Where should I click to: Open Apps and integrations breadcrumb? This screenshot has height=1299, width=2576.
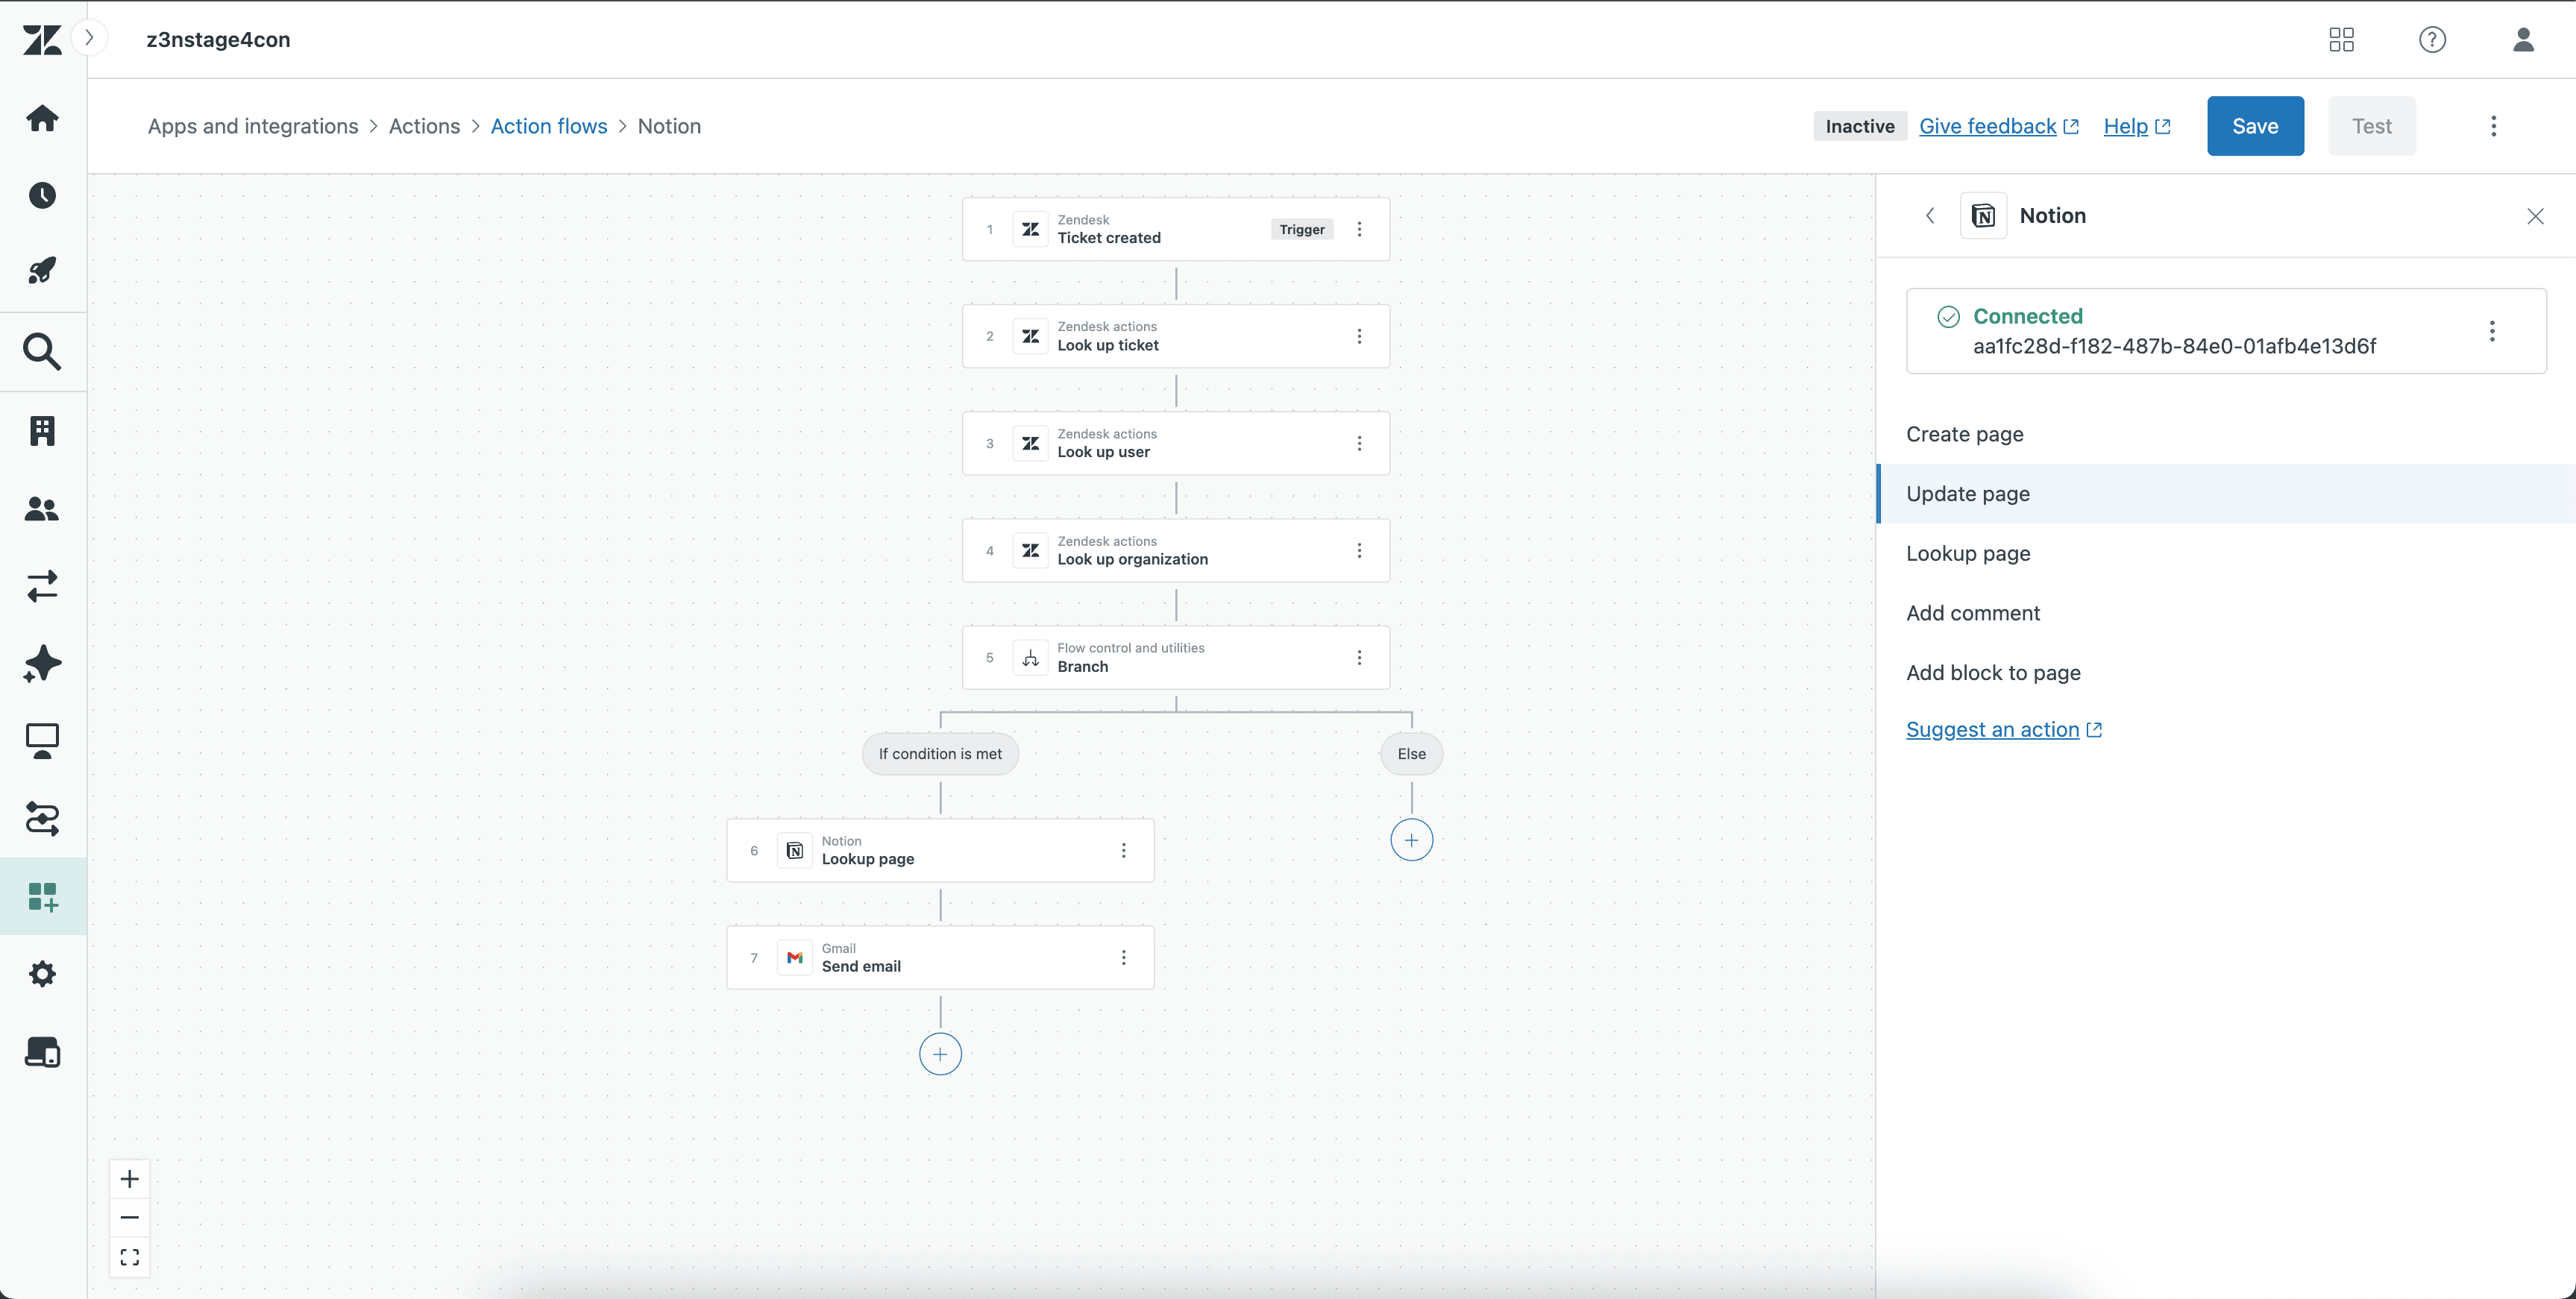point(253,126)
